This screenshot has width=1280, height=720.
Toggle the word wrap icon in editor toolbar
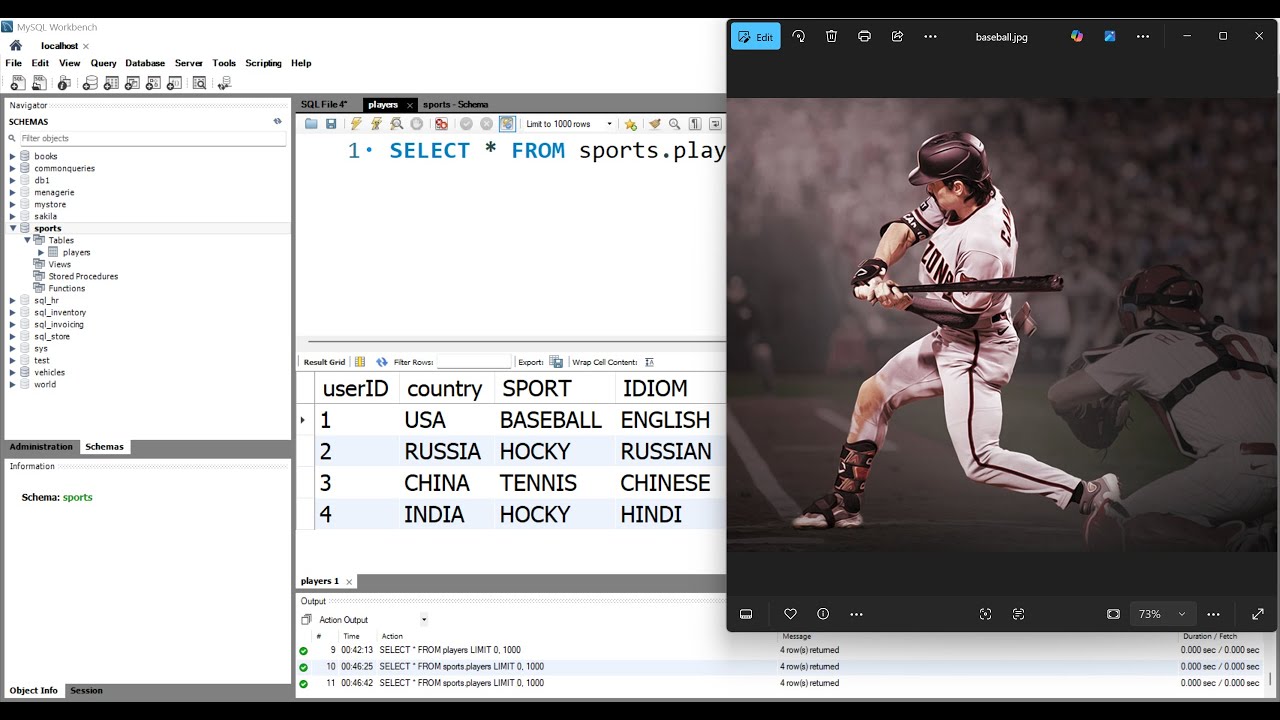tap(715, 124)
